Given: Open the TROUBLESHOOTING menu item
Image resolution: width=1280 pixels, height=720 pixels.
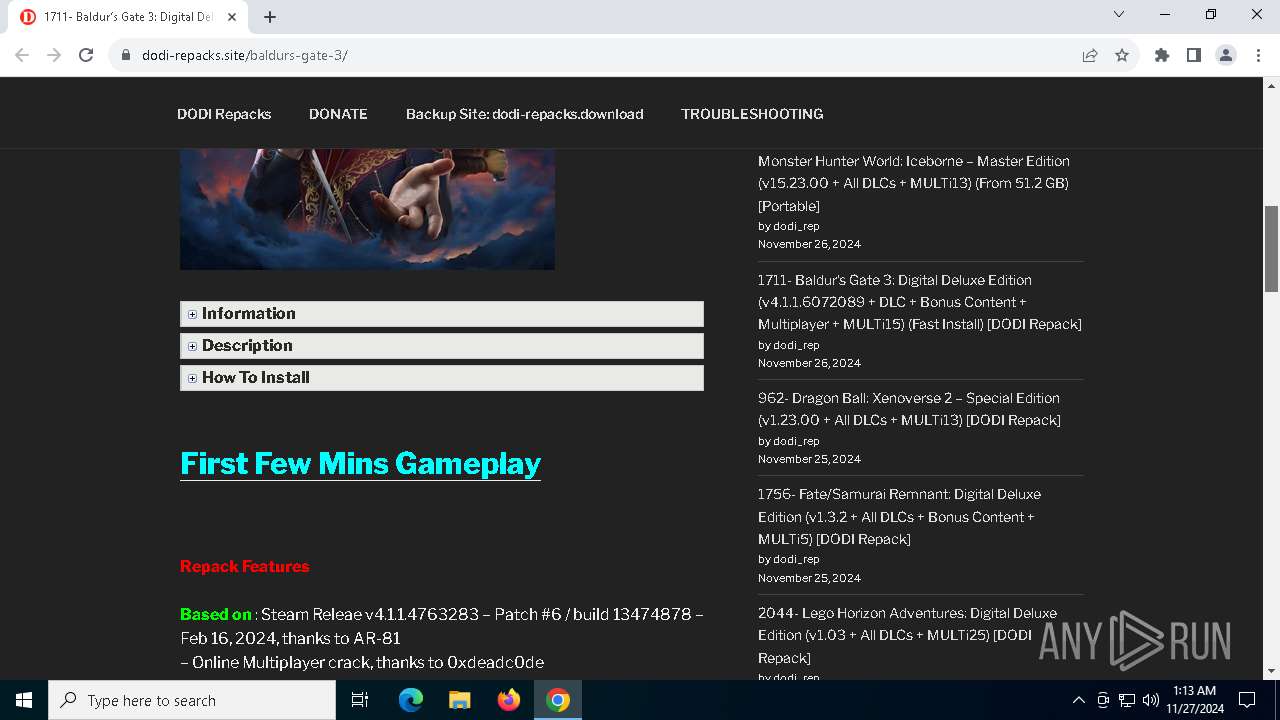Looking at the screenshot, I should (x=752, y=114).
